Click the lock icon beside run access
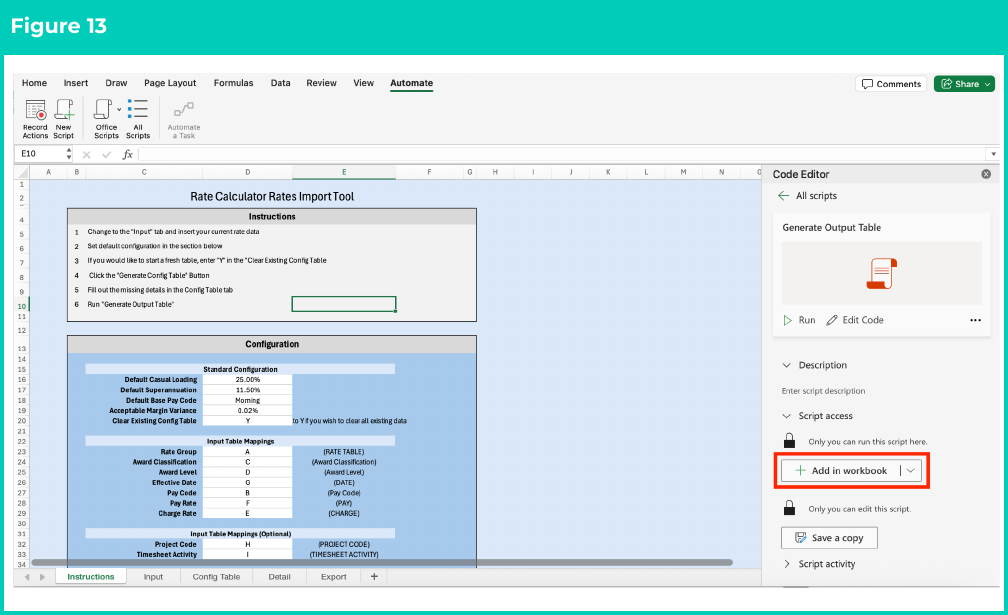Screen dimensions: 1008x615 (x=789, y=441)
